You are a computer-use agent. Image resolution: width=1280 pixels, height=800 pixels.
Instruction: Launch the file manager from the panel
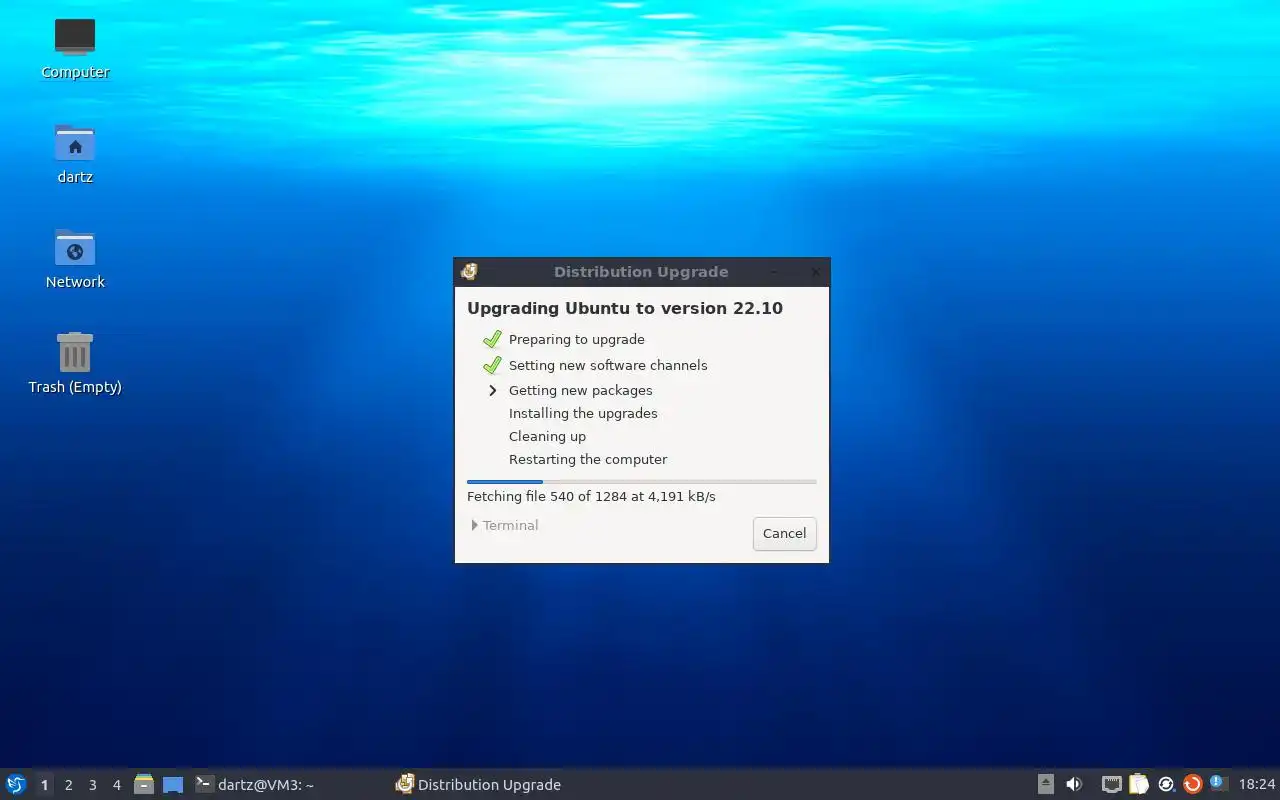point(144,784)
